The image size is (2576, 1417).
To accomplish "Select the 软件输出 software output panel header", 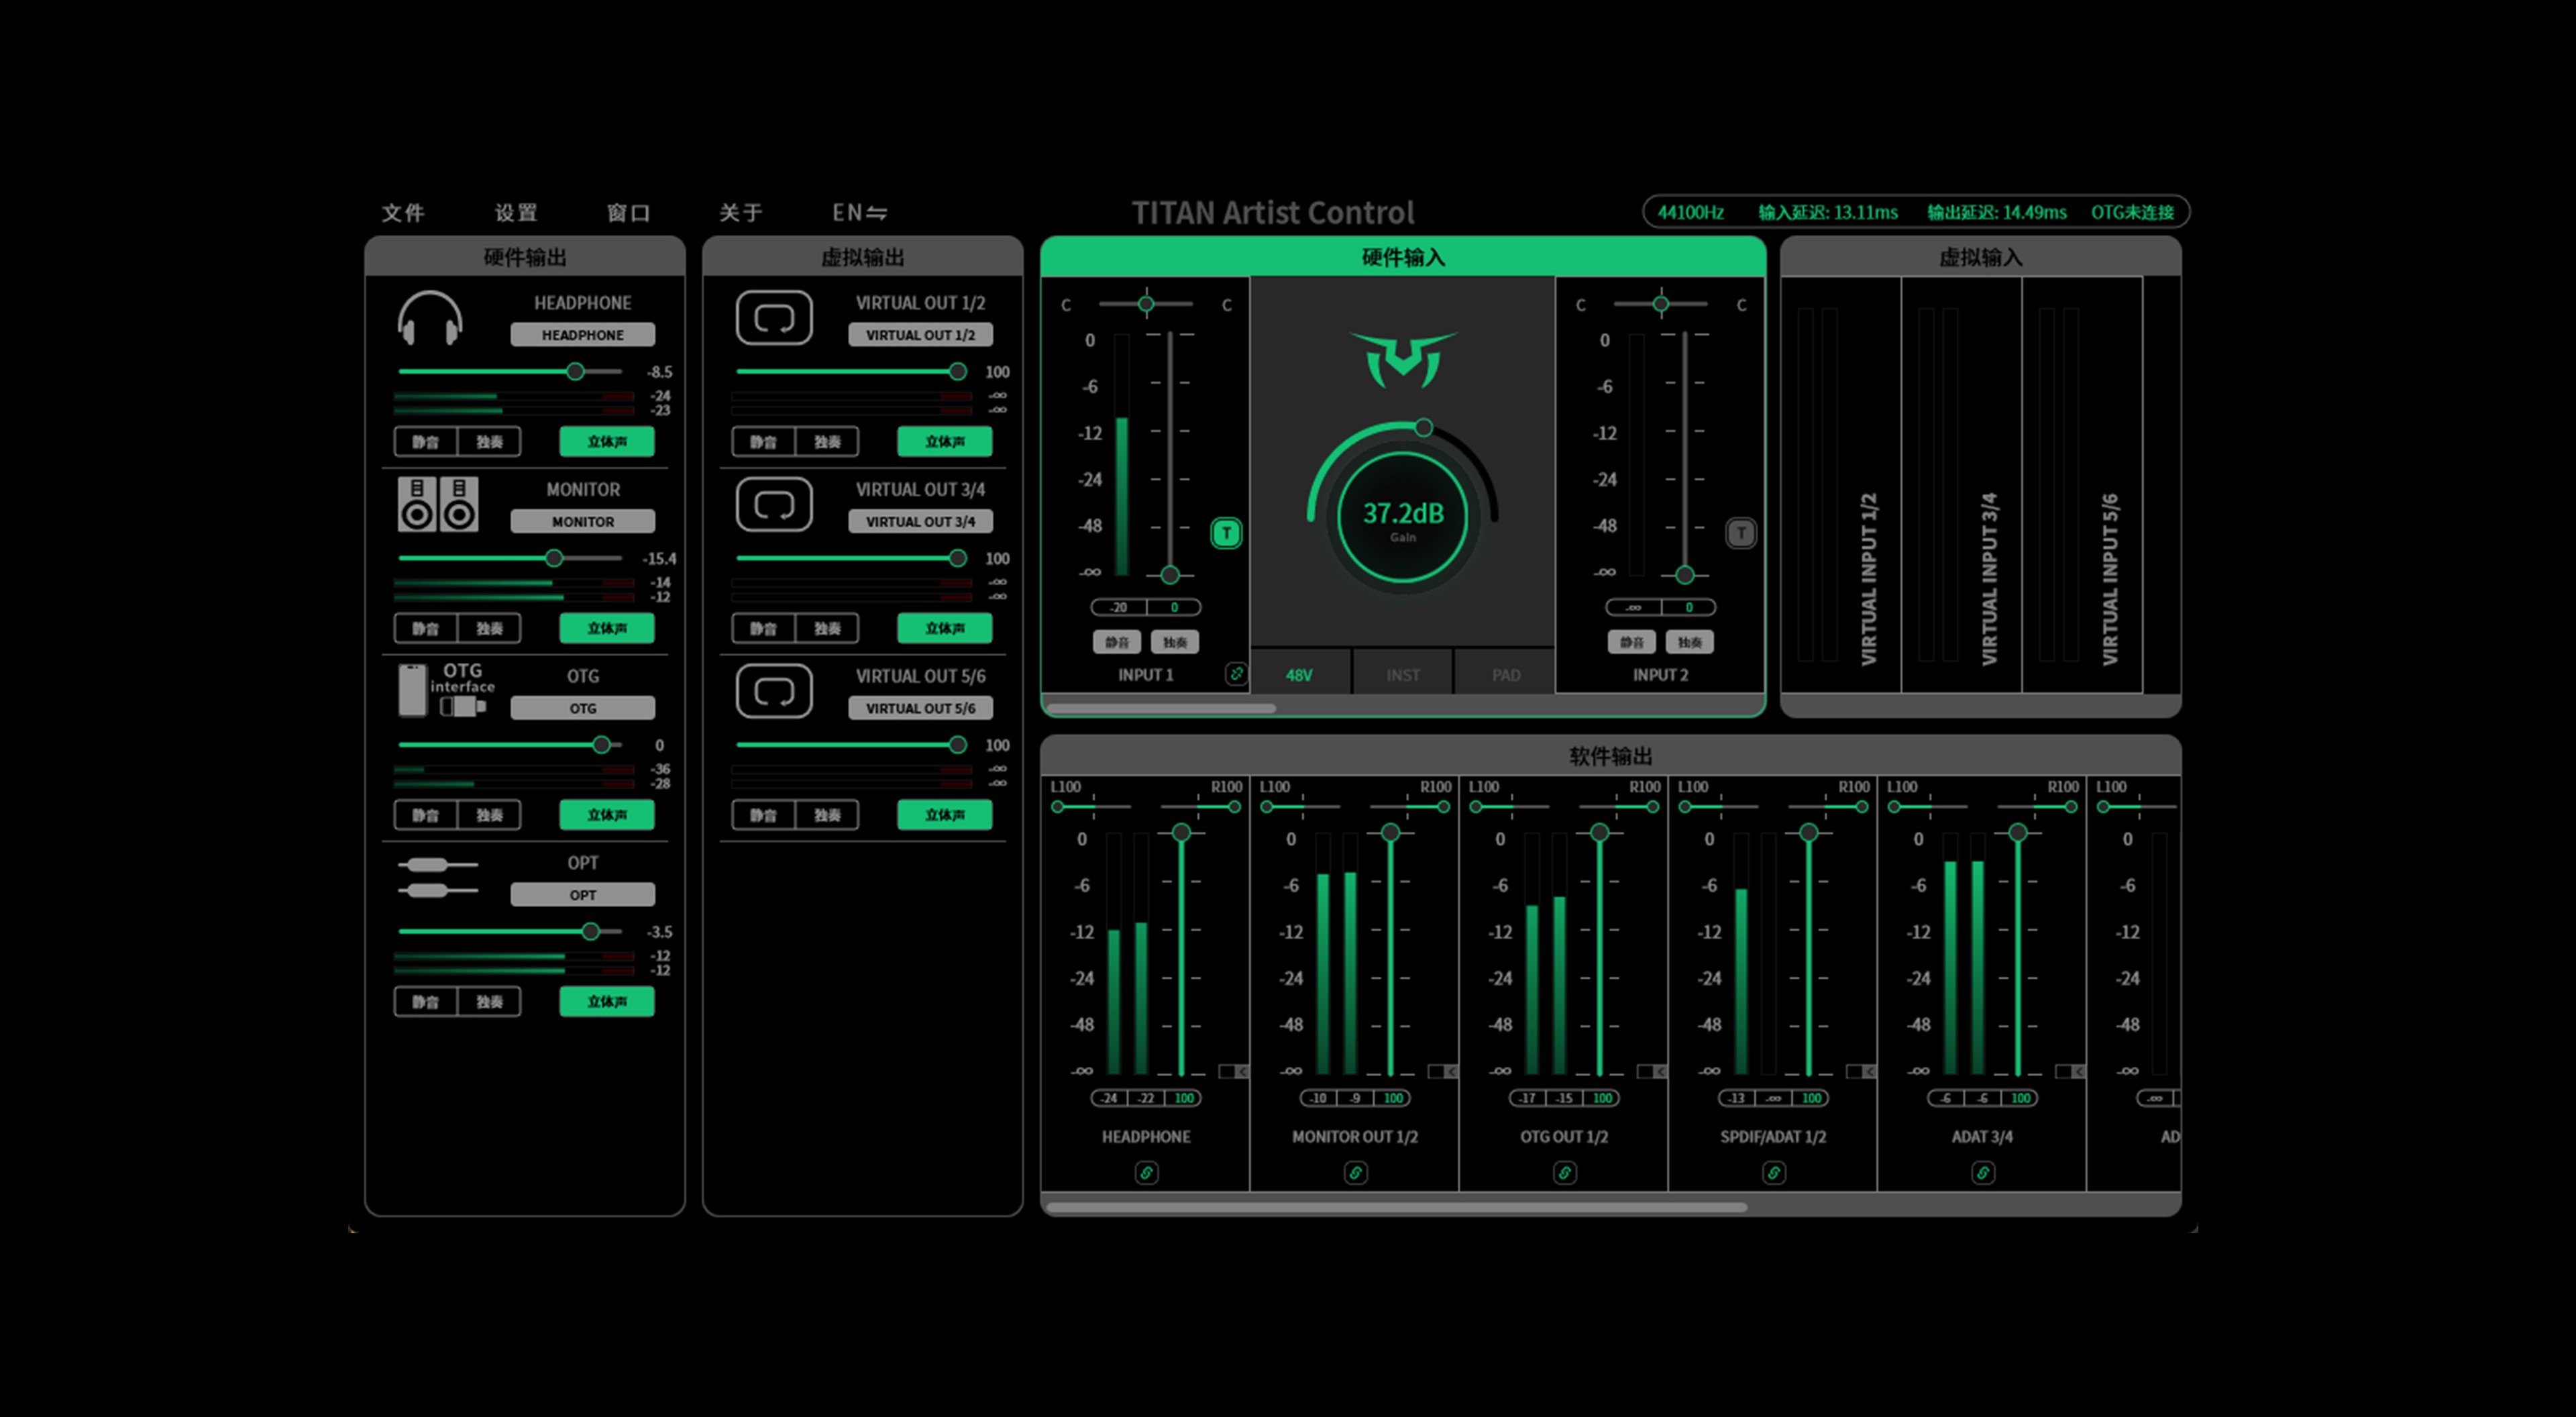I will coord(1610,756).
